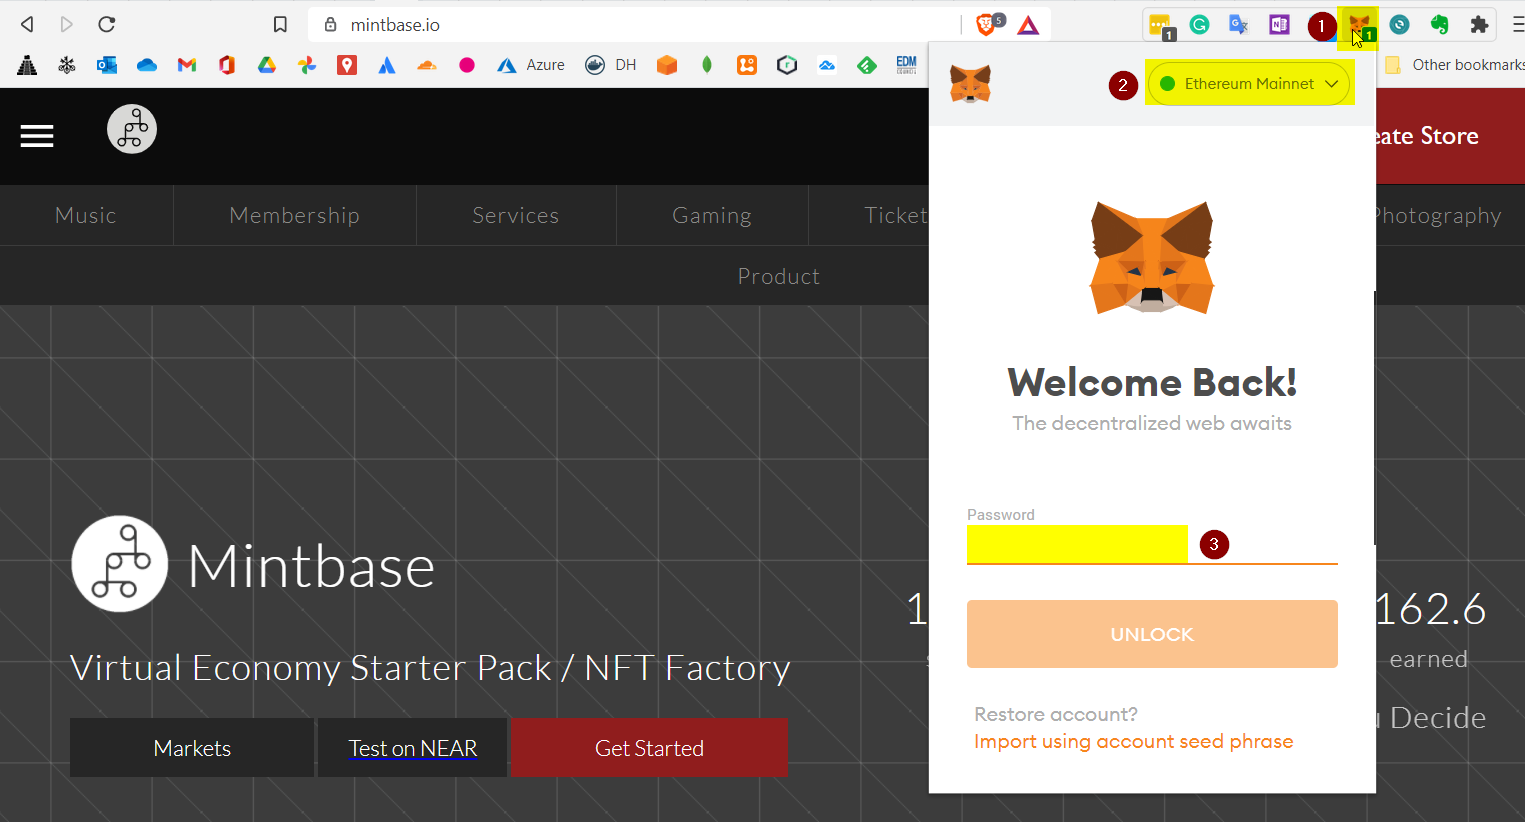
Task: Select the Services category tab
Action: [x=516, y=215]
